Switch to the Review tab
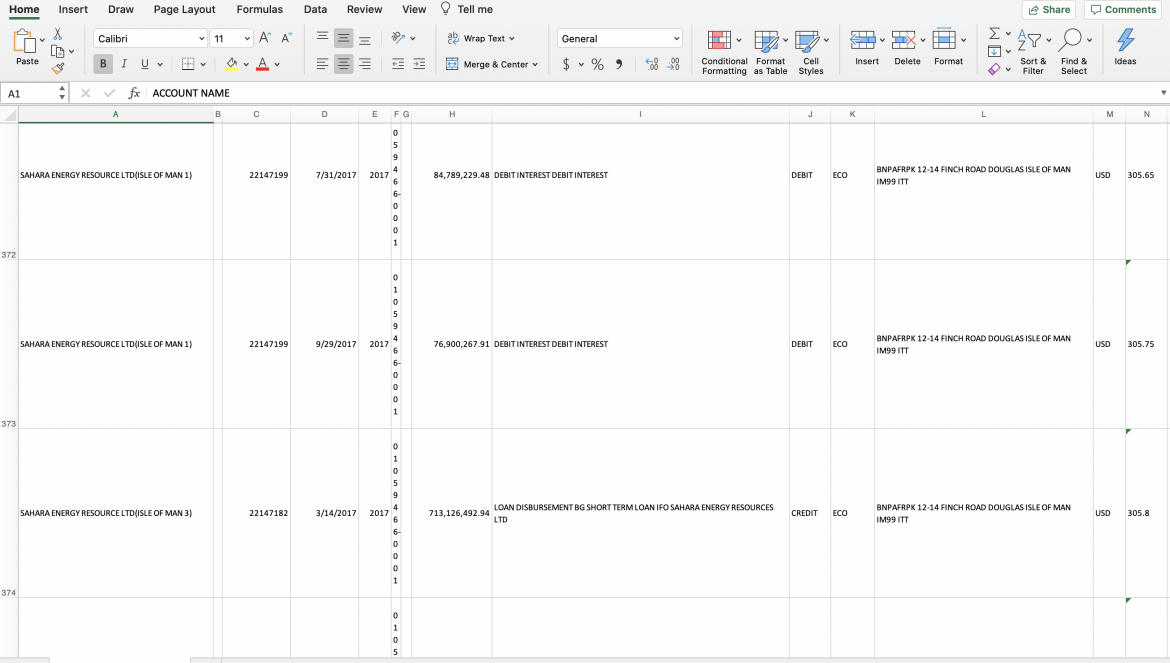Image resolution: width=1170 pixels, height=663 pixels. point(365,9)
